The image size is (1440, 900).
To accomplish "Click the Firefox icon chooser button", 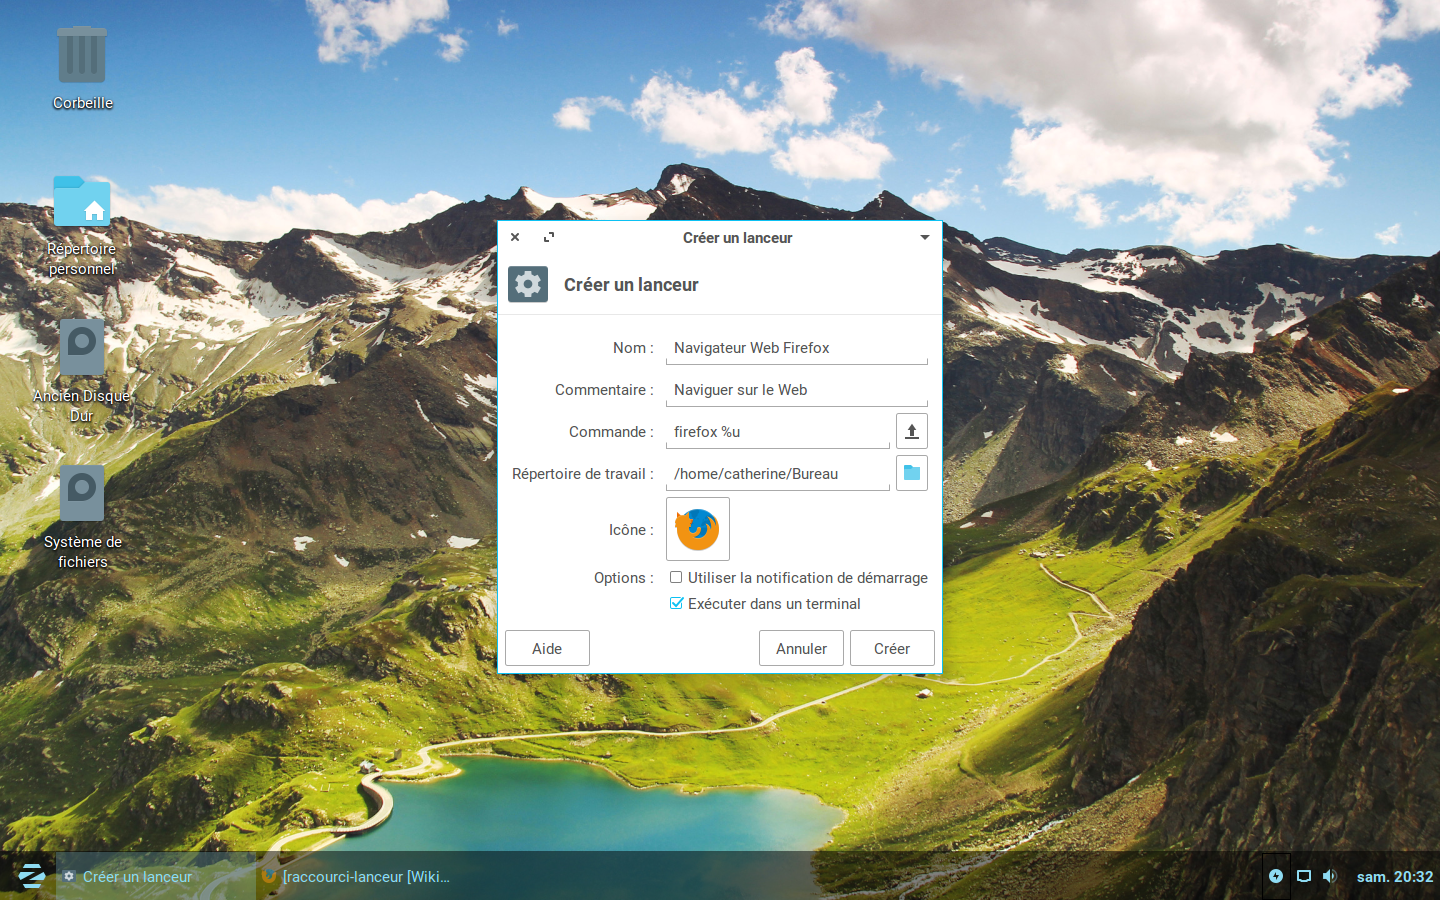I will coord(697,529).
